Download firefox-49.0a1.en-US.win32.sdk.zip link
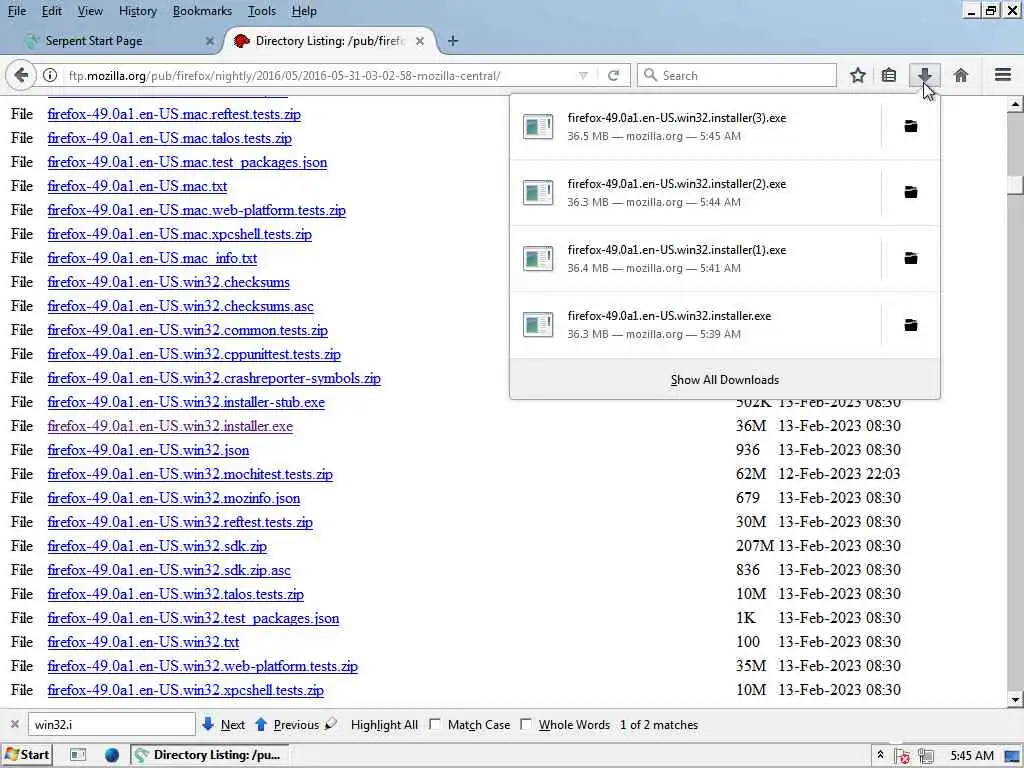The height and width of the screenshot is (768, 1024). (x=157, y=546)
